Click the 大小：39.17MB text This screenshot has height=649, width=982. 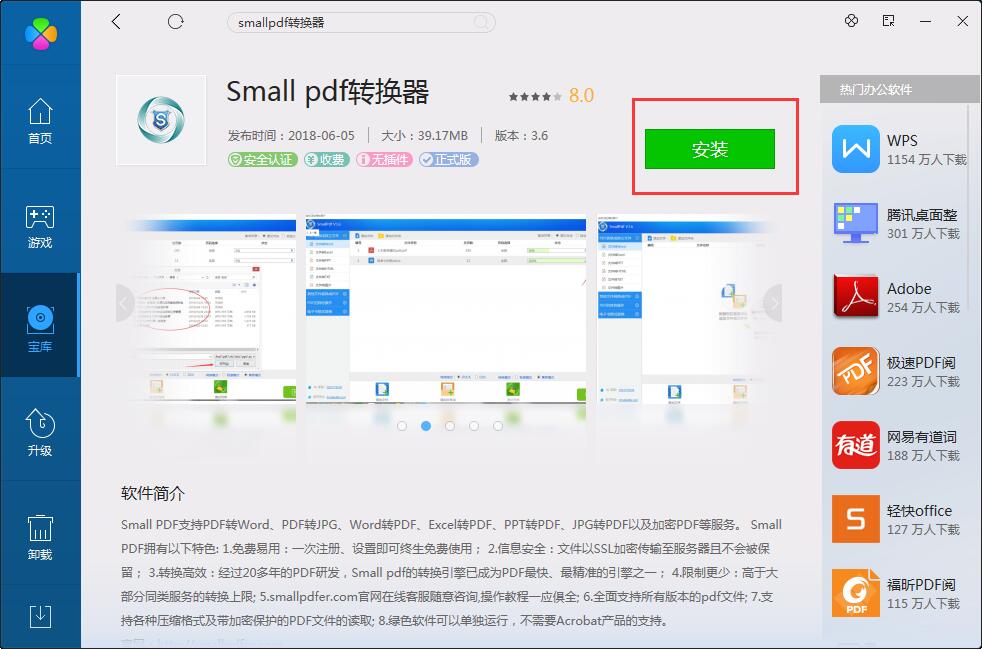point(425,135)
